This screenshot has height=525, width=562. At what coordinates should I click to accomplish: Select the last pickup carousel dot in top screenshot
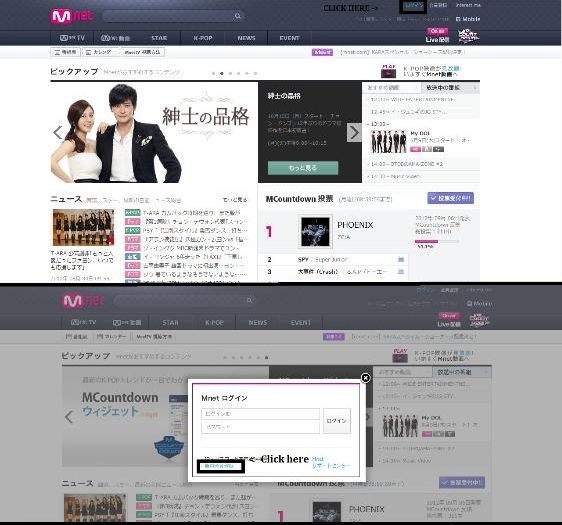click(255, 73)
